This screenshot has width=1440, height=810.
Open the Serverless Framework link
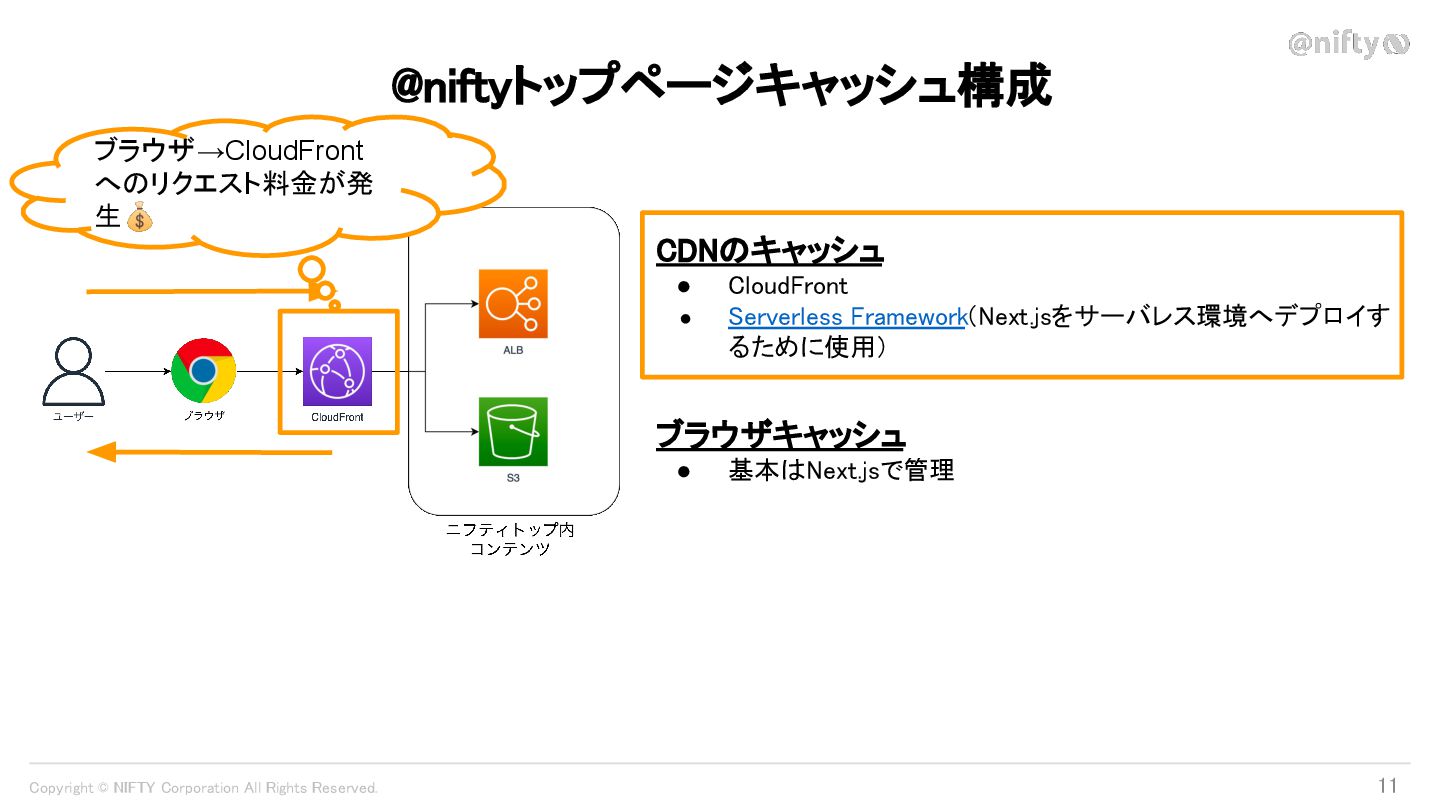(847, 317)
